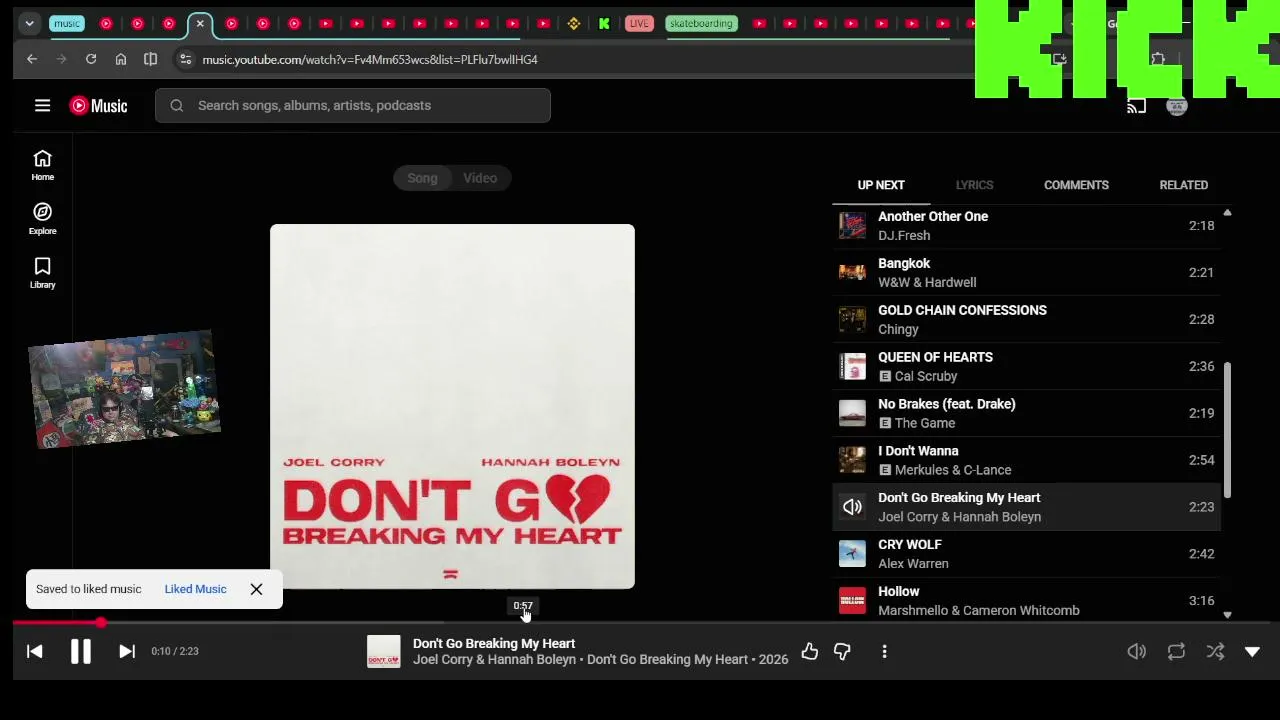Open the account avatar menu
The image size is (1280, 720).
tap(1176, 106)
